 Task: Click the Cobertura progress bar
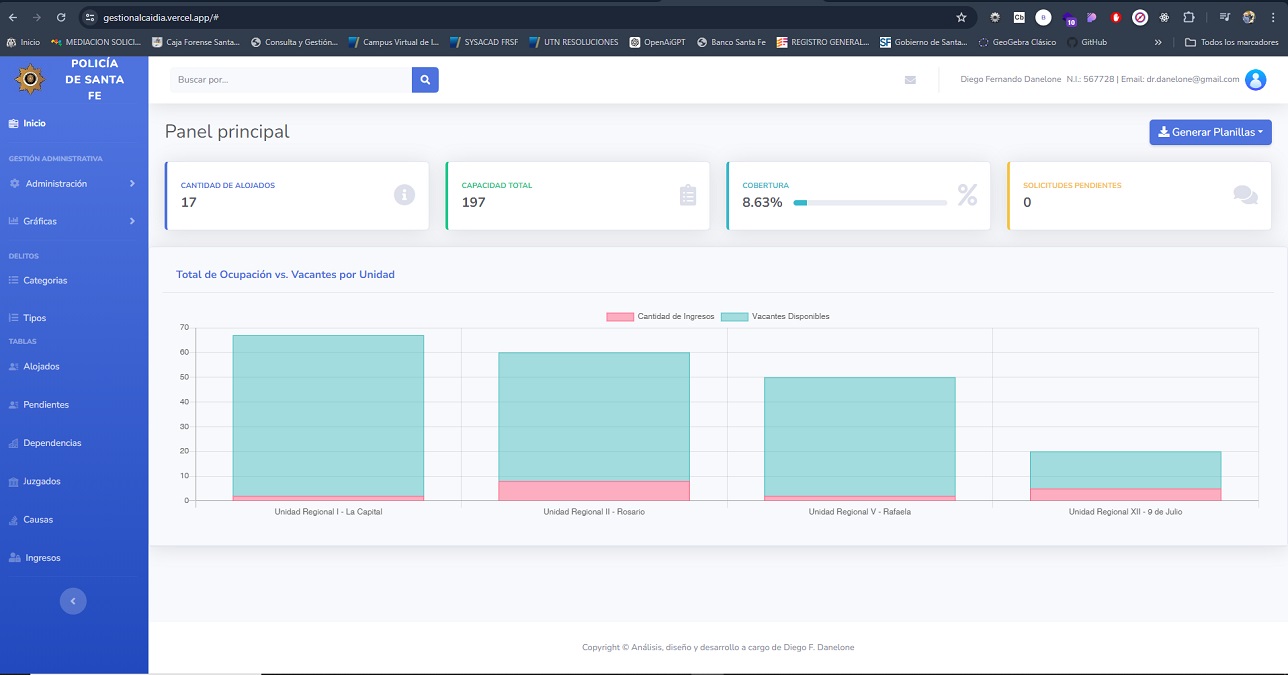point(869,202)
